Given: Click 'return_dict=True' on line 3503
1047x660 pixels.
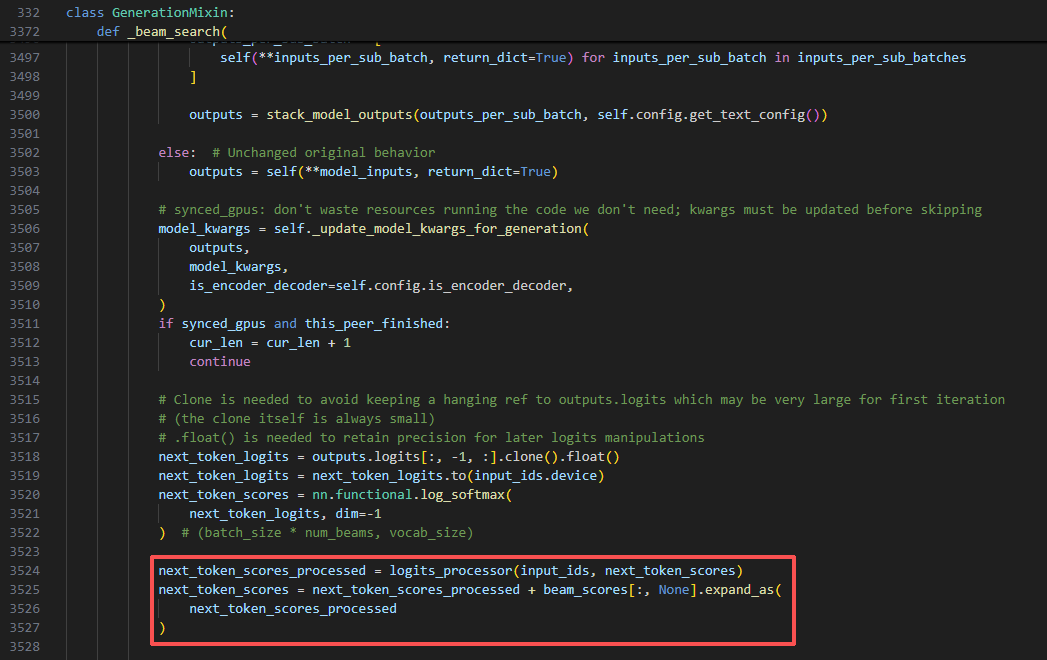Looking at the screenshot, I should 489,172.
